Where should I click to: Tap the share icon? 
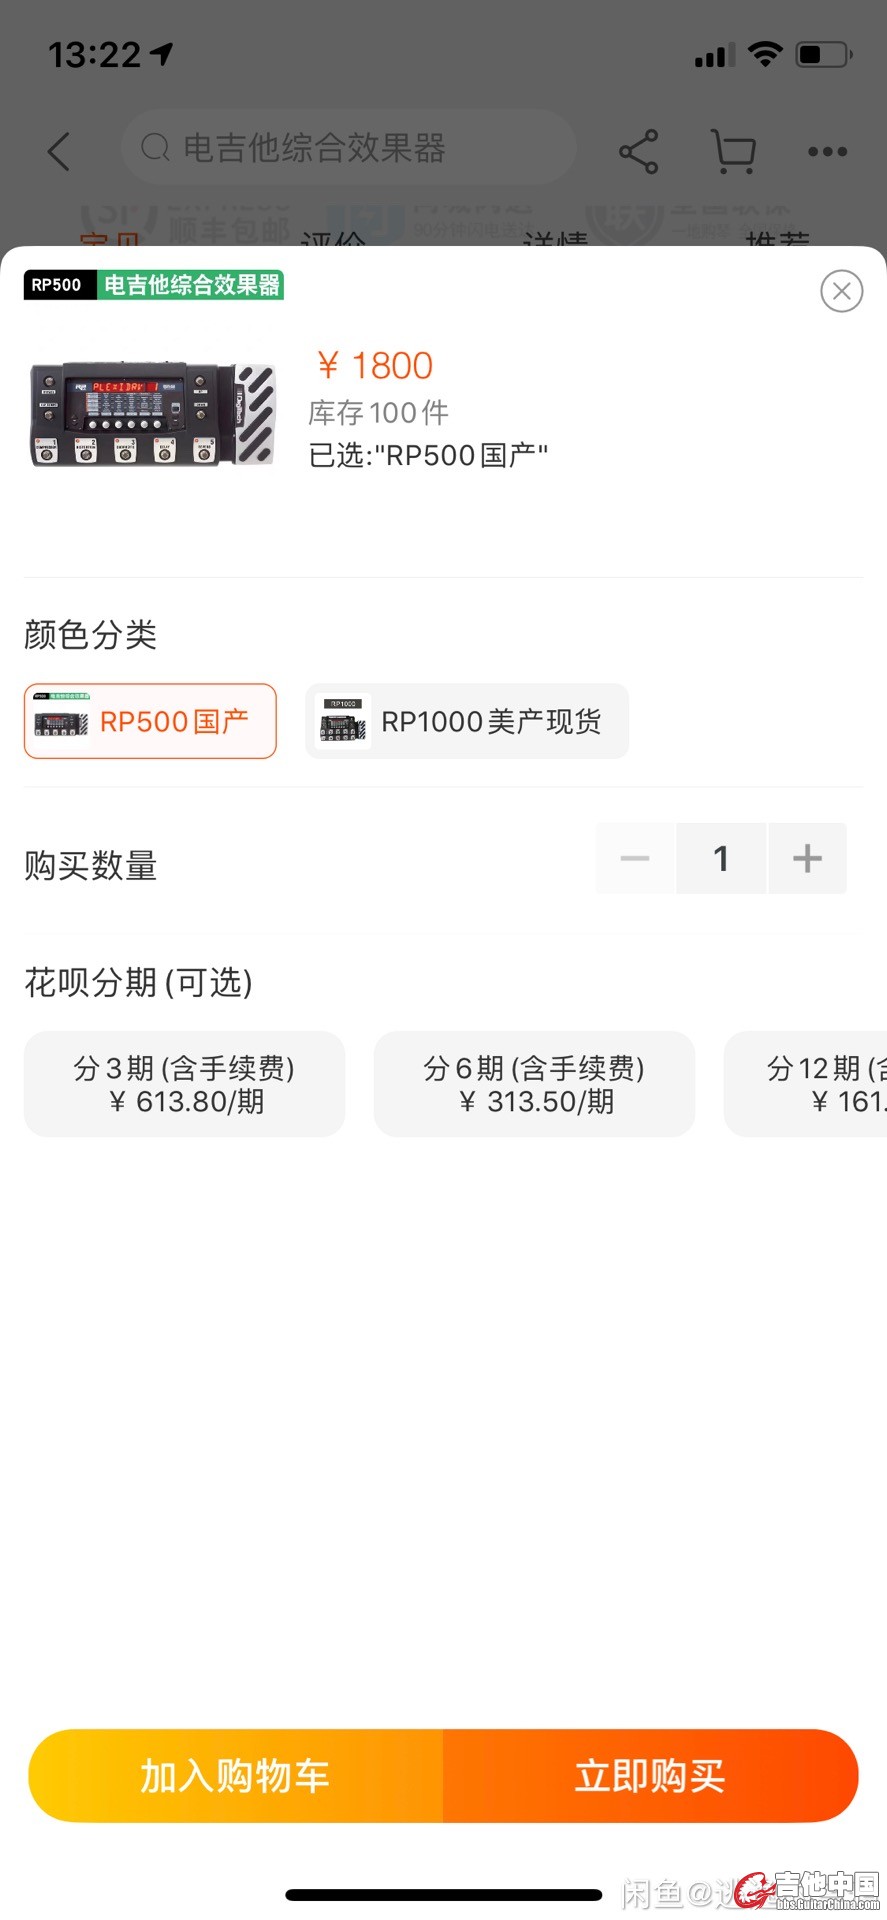tap(638, 151)
